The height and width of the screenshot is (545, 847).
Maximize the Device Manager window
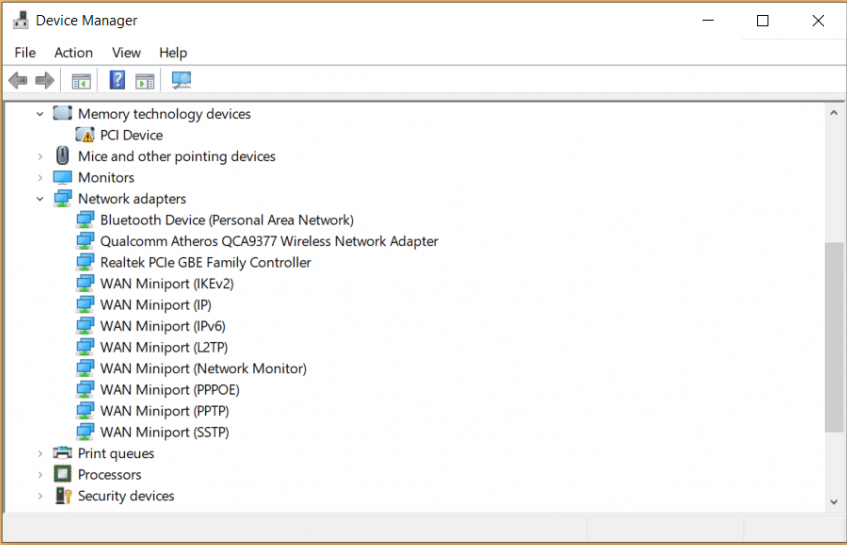click(763, 21)
